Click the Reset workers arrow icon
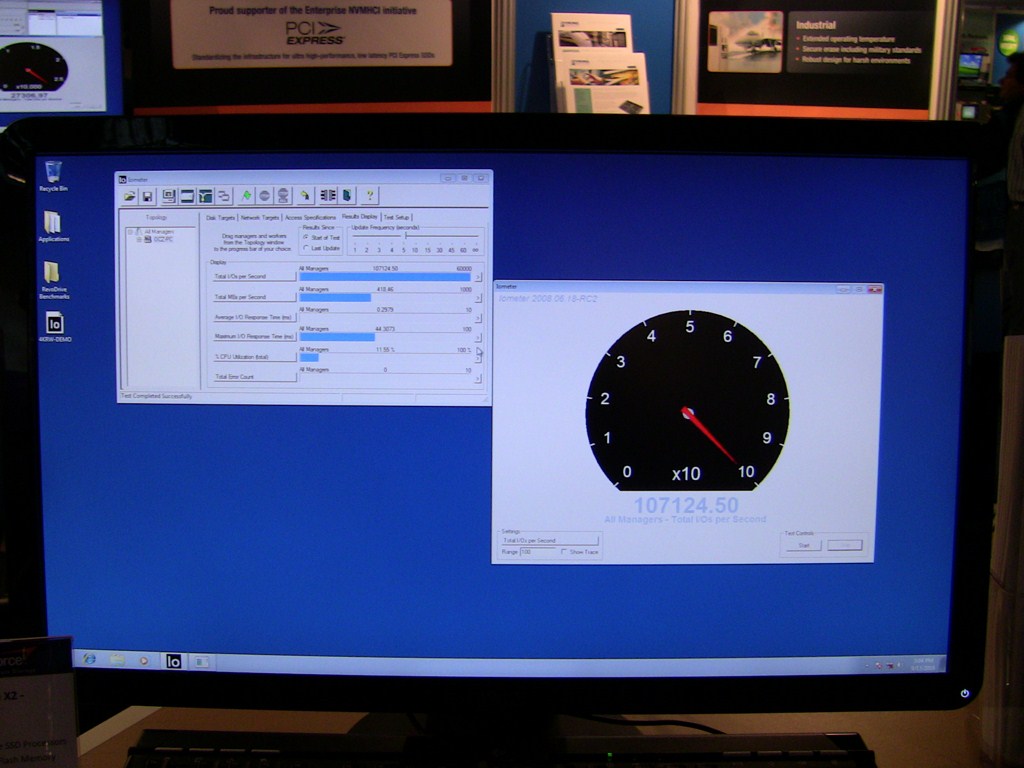 click(x=305, y=195)
